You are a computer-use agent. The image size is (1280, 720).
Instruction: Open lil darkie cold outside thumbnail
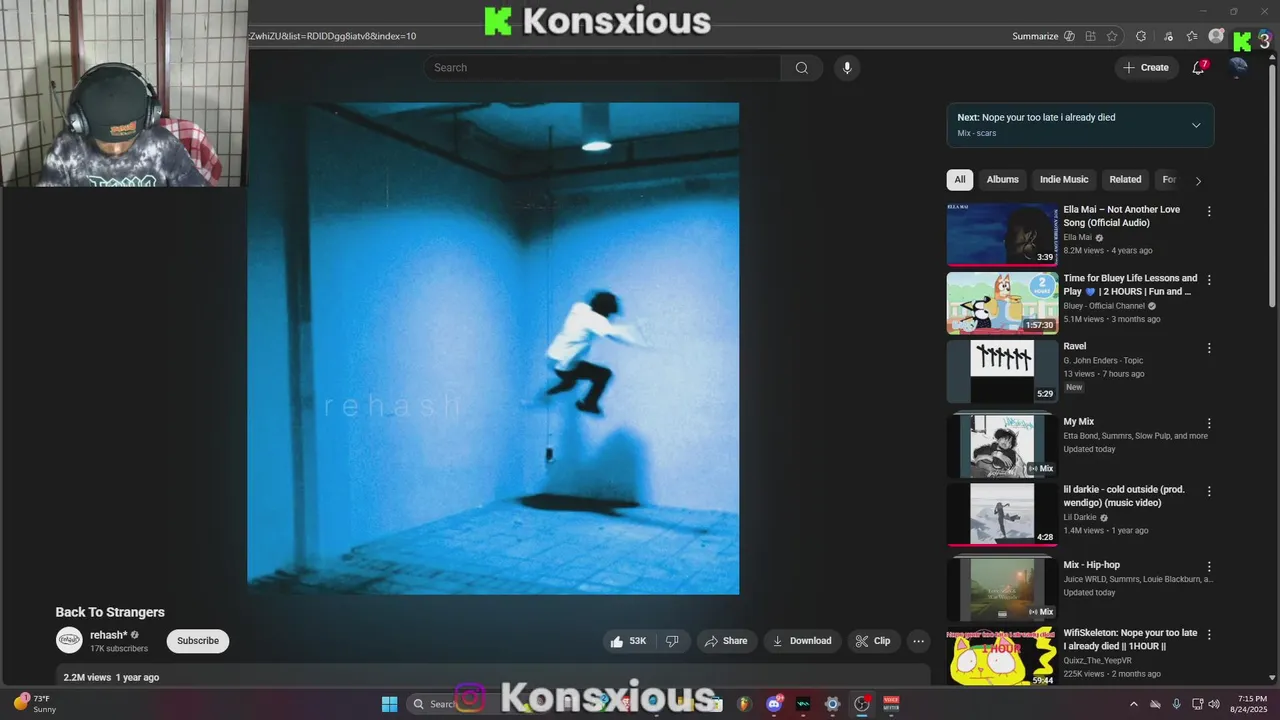(x=1002, y=514)
